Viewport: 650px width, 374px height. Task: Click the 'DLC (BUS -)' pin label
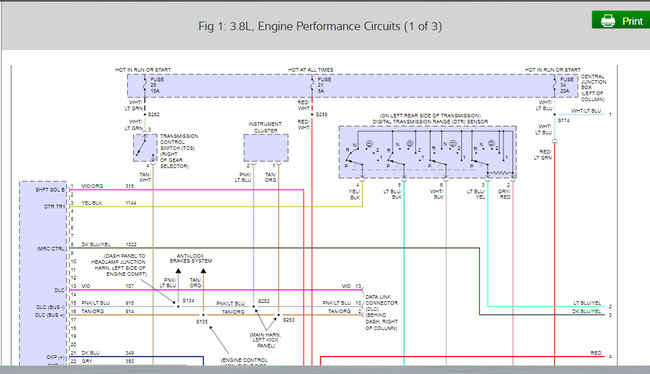[x=50, y=307]
